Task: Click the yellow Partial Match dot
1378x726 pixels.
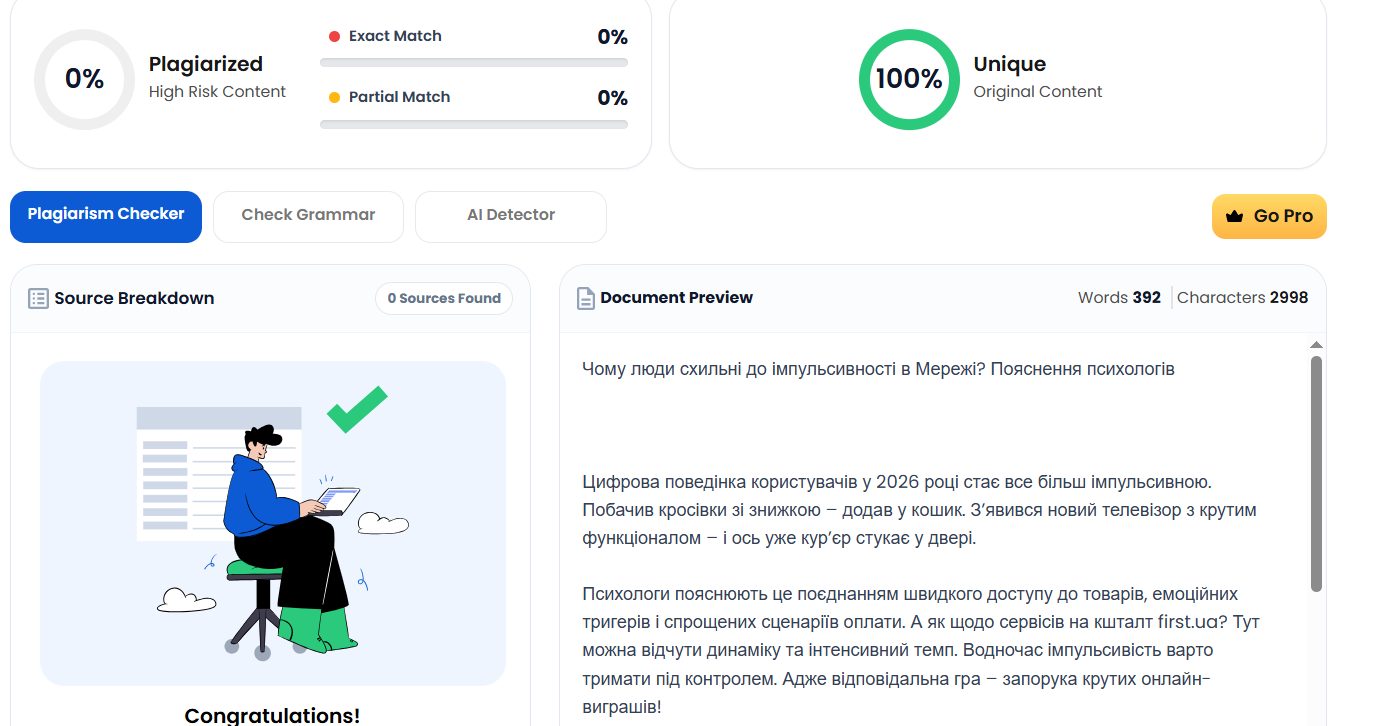Action: coord(334,98)
